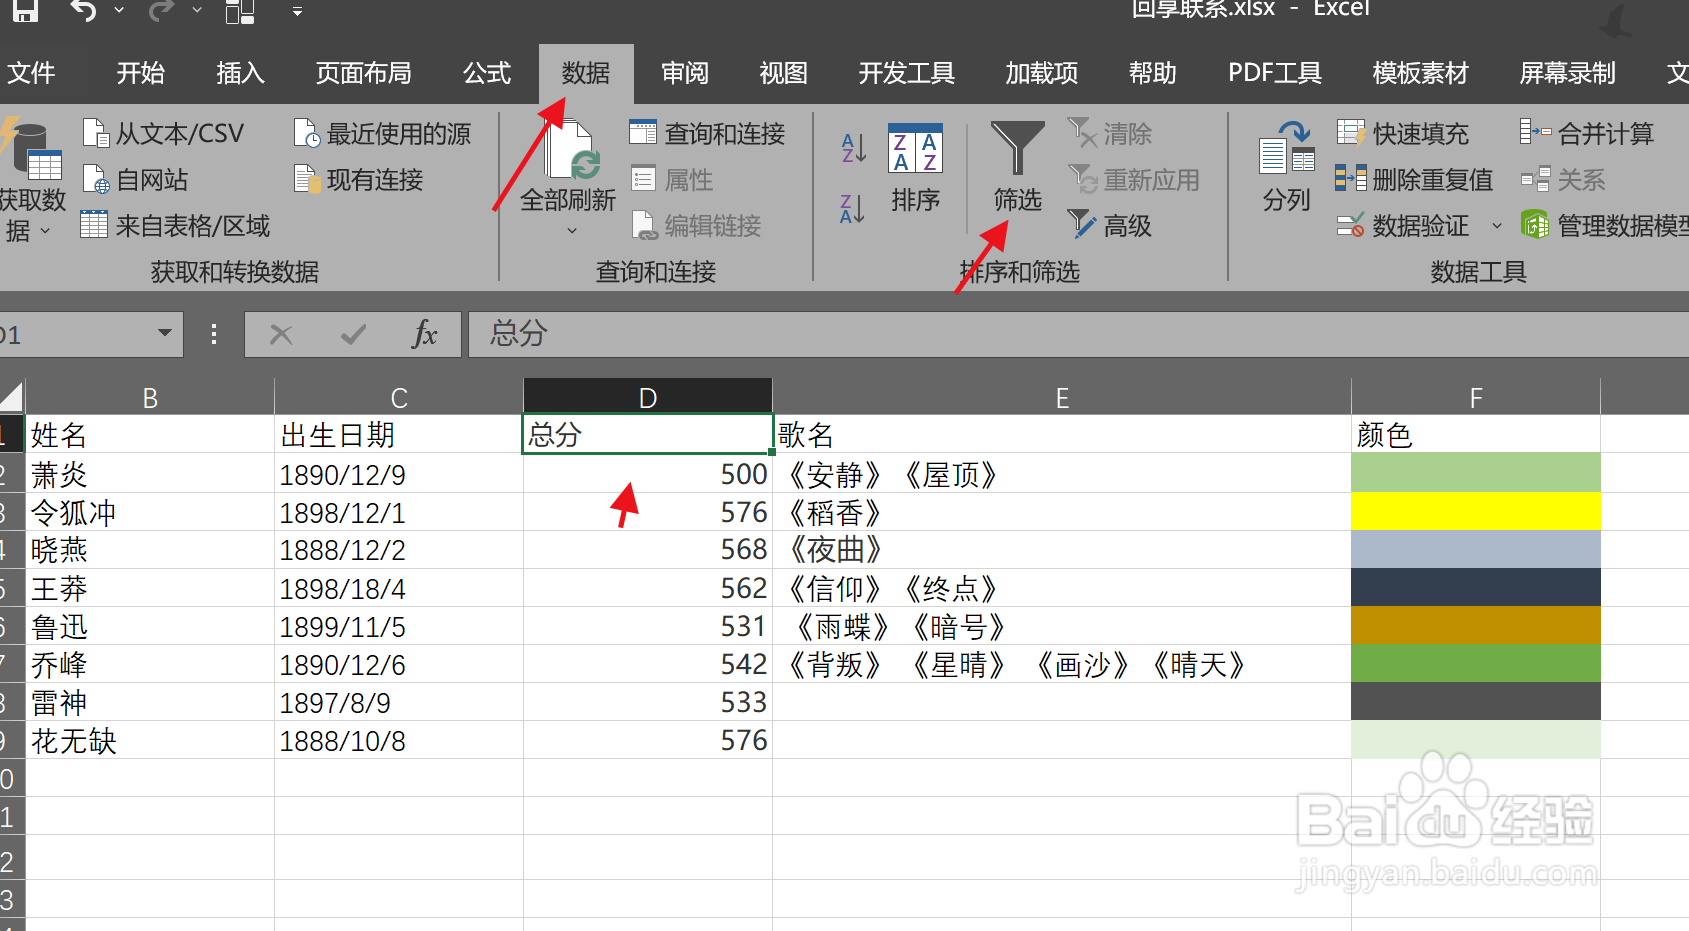
Task: Select the 数据 ribbon tab
Action: coord(586,73)
